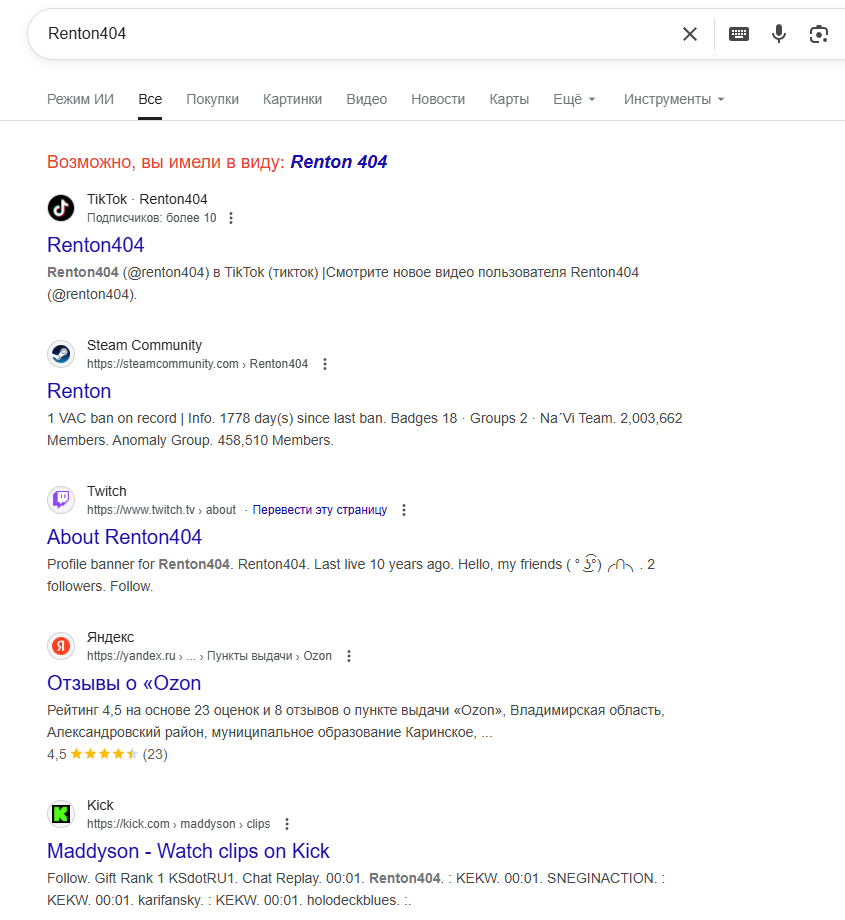The image size is (845, 920).
Task: Switch to the Карты tab
Action: [509, 99]
